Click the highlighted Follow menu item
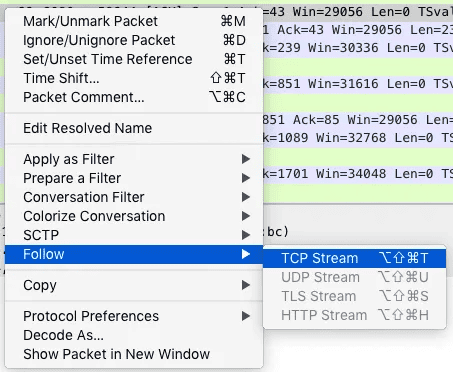Image resolution: width=453 pixels, height=372 pixels. (x=134, y=254)
